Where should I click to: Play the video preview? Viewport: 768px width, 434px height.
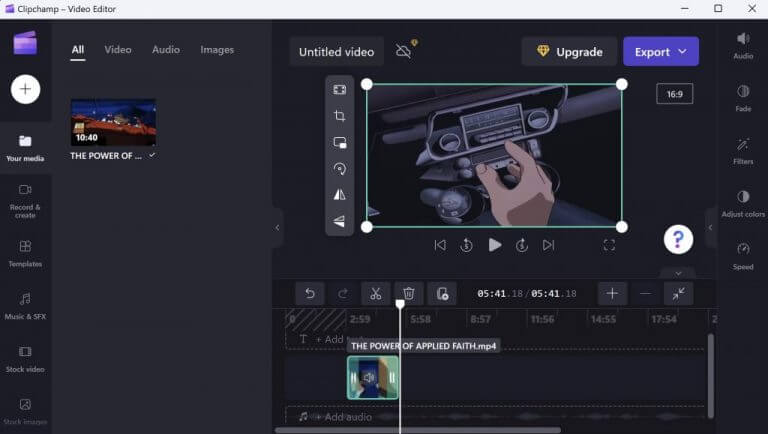494,245
